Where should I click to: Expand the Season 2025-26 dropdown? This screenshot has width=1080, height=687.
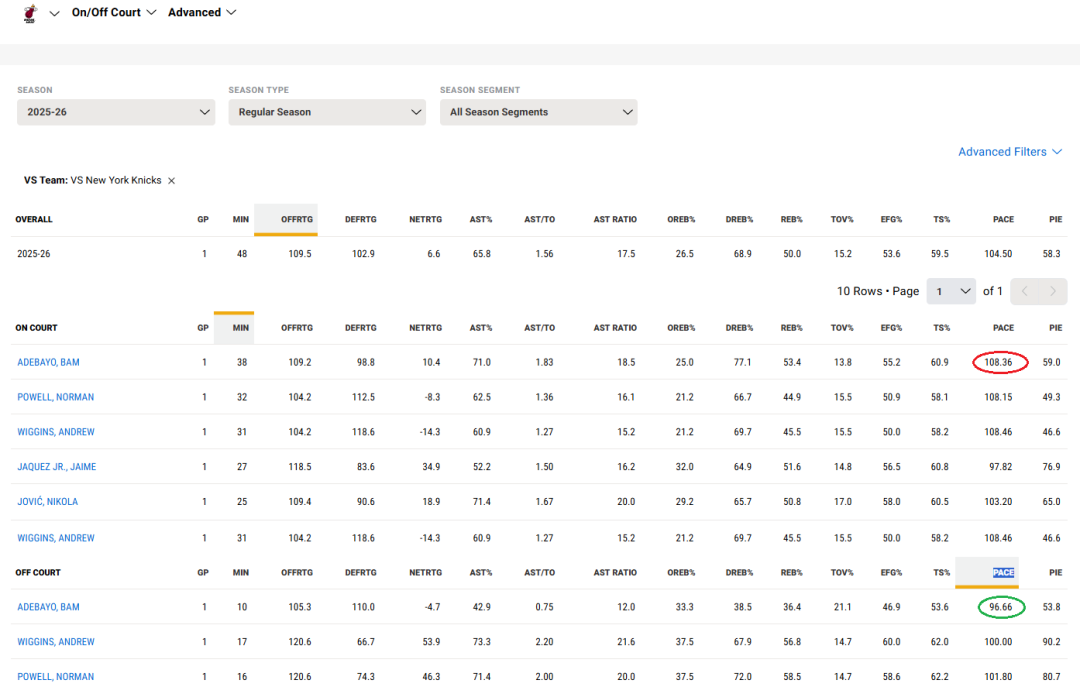pos(116,112)
